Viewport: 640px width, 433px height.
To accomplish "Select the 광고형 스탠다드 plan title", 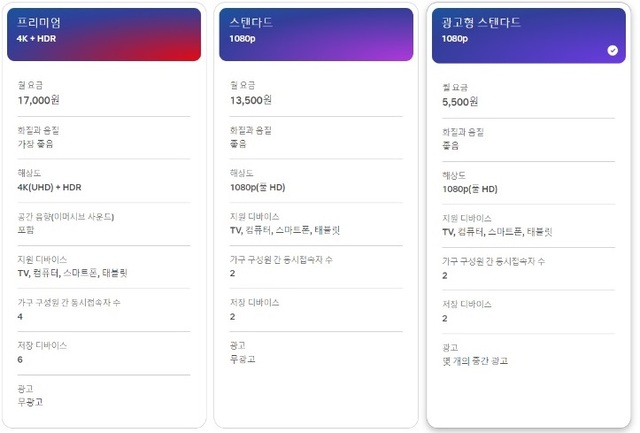I will [481, 22].
